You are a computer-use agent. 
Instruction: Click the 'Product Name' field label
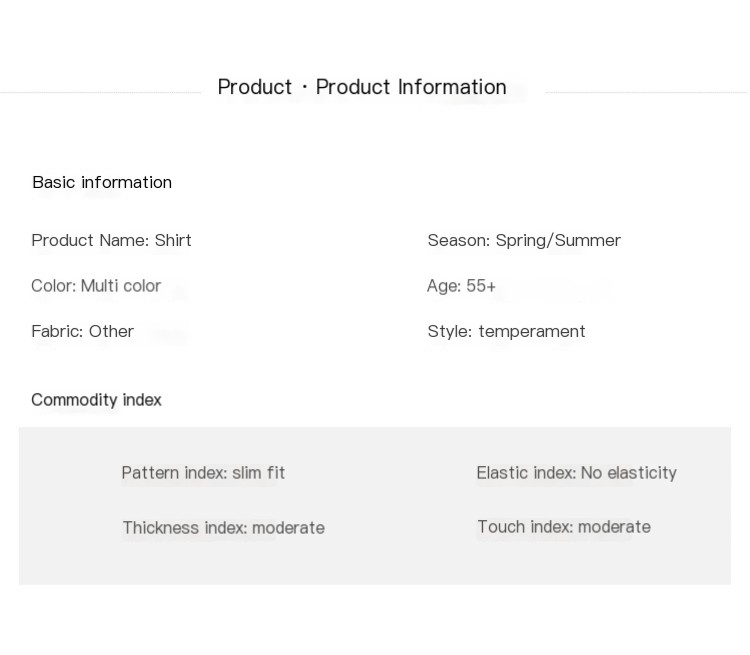coord(90,240)
